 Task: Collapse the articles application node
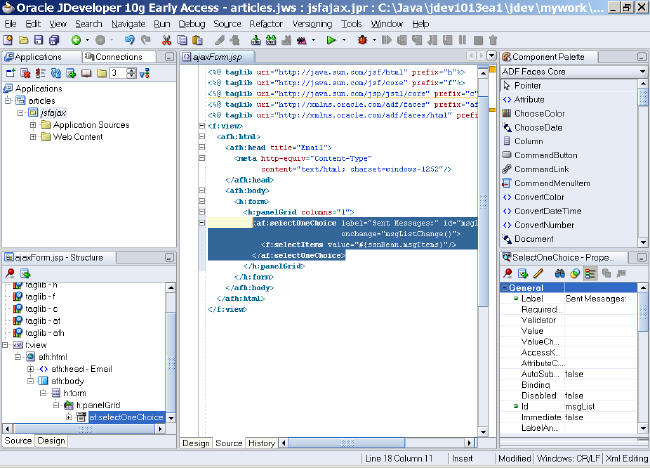tap(7, 101)
